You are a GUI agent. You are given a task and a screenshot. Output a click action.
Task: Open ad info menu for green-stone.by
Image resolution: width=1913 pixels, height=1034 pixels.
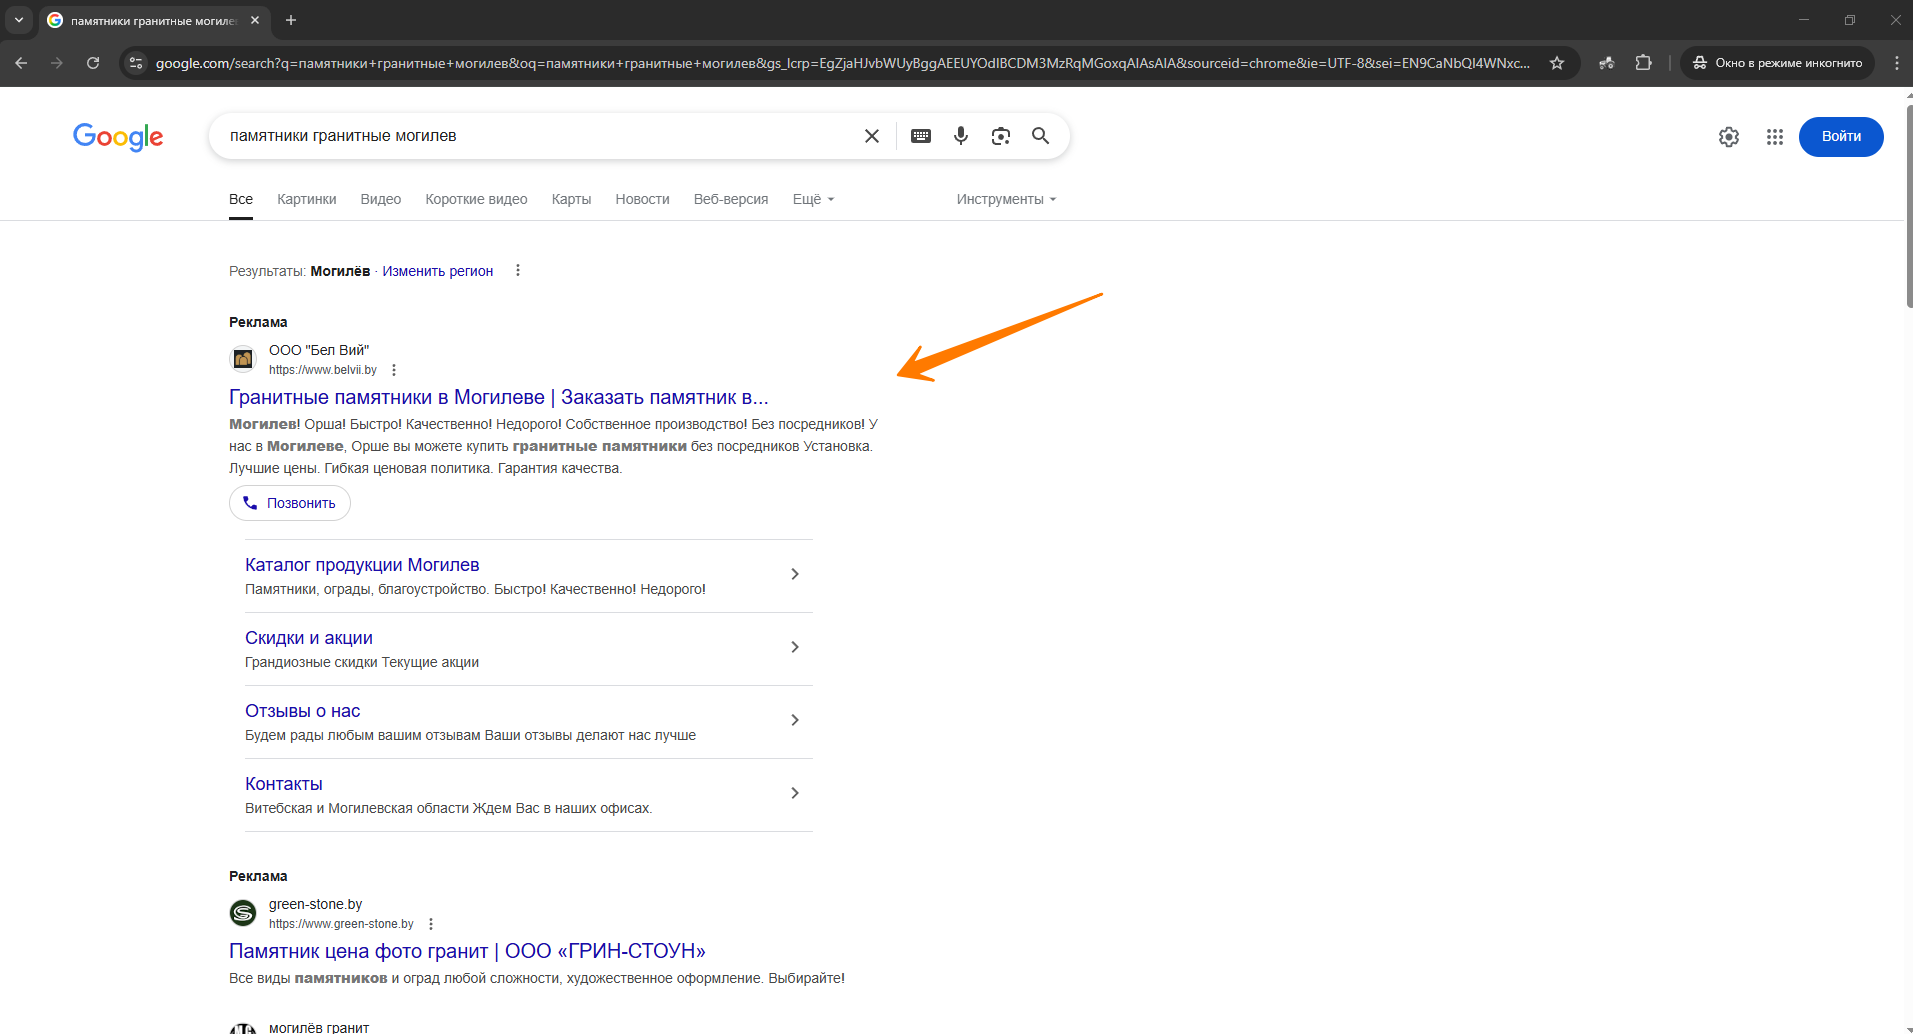[x=431, y=924]
